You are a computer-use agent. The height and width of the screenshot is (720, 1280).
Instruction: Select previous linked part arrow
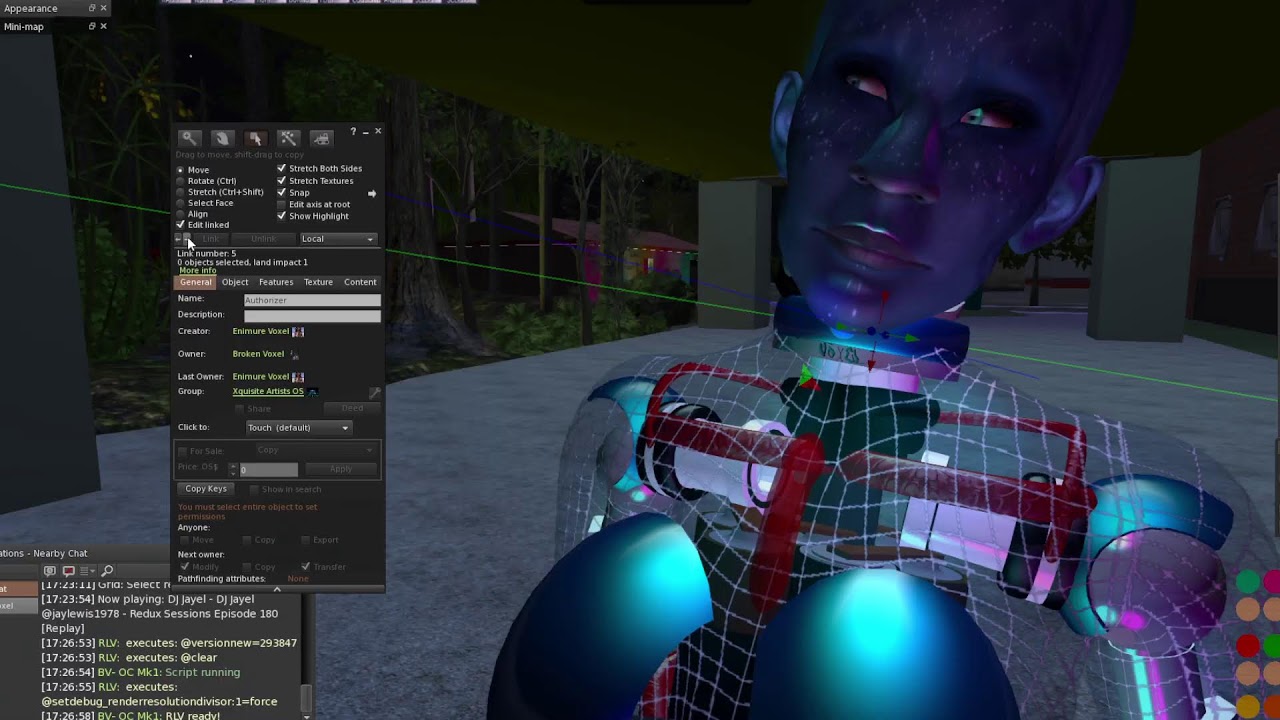click(179, 239)
